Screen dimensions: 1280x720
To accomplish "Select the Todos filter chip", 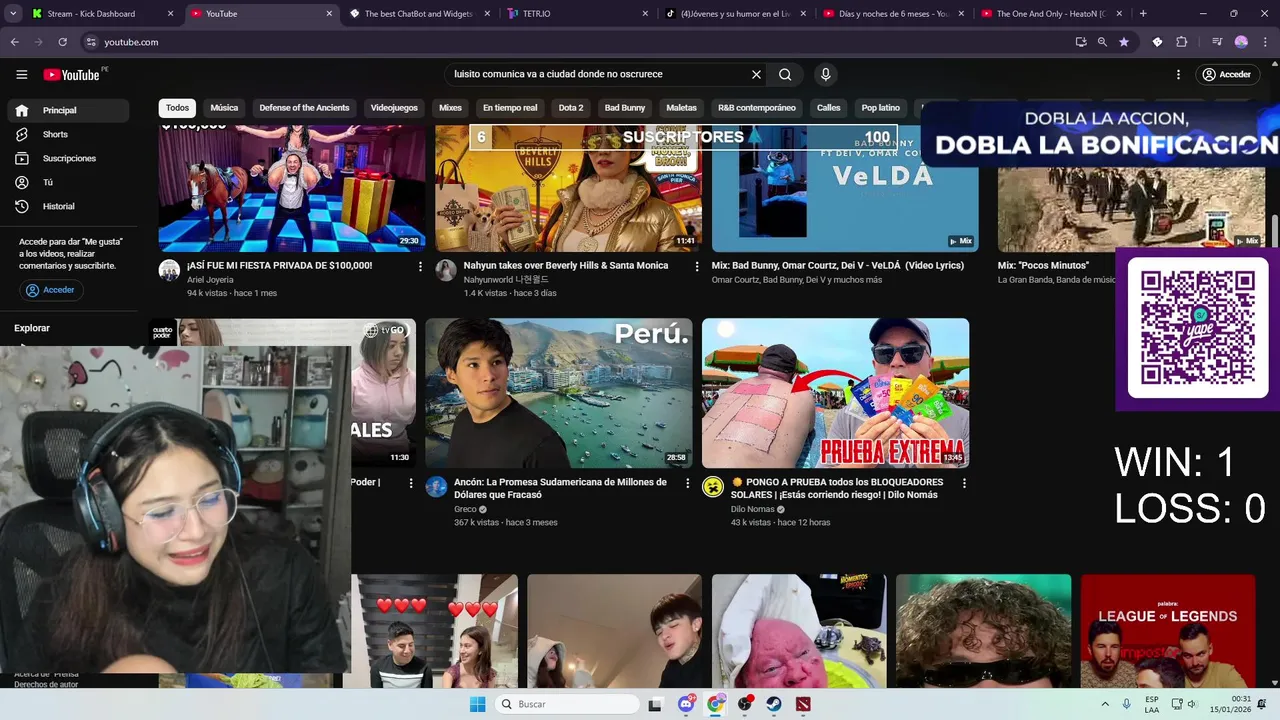I will coord(177,108).
